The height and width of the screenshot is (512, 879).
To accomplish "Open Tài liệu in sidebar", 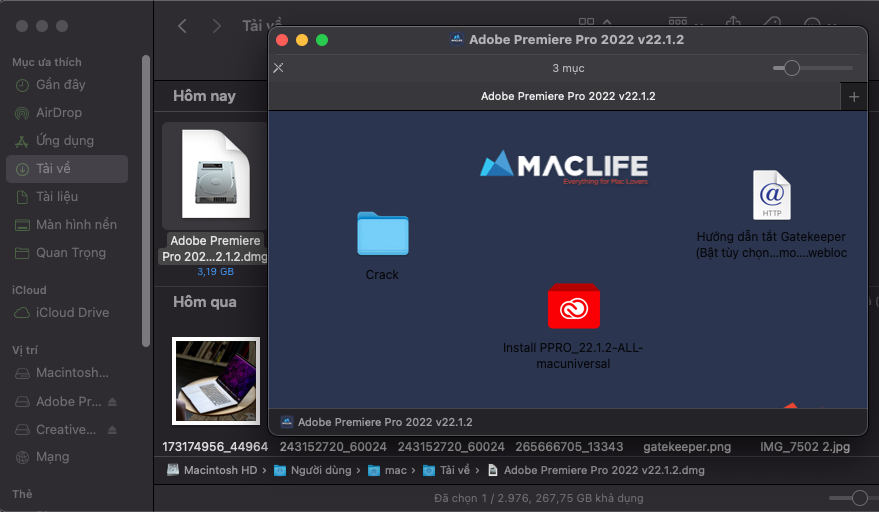I will tap(57, 197).
